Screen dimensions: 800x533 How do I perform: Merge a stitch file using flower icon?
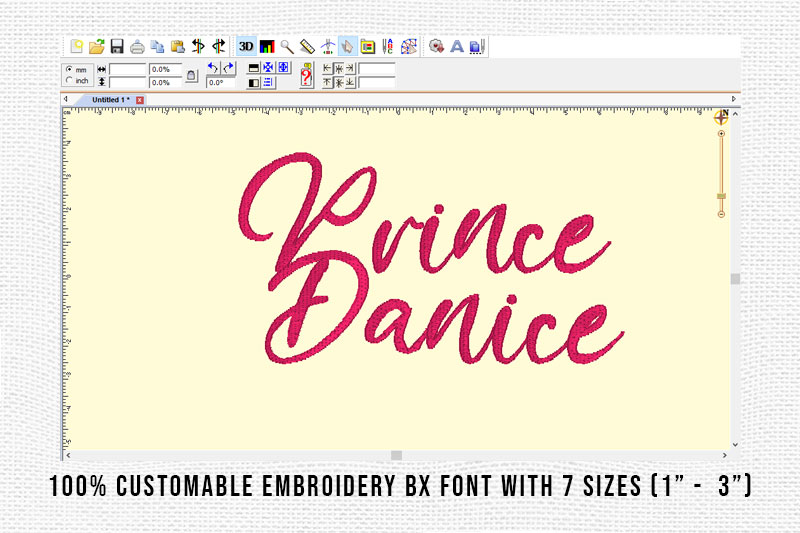[x=436, y=46]
